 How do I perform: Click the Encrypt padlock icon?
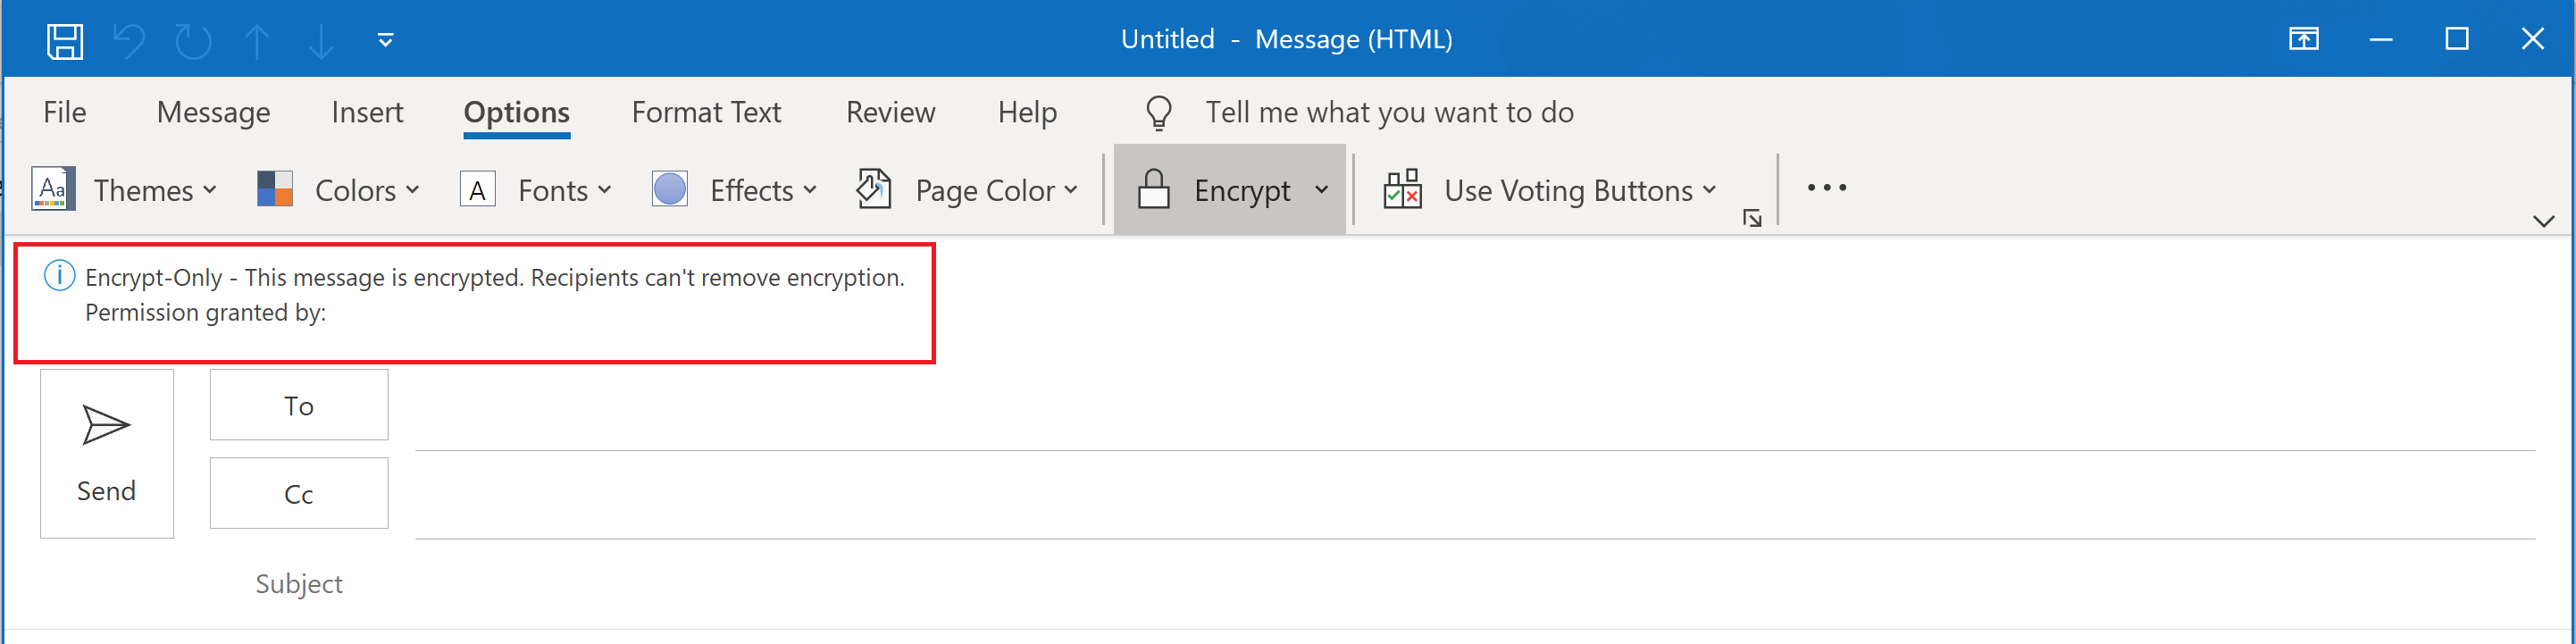click(x=1153, y=189)
